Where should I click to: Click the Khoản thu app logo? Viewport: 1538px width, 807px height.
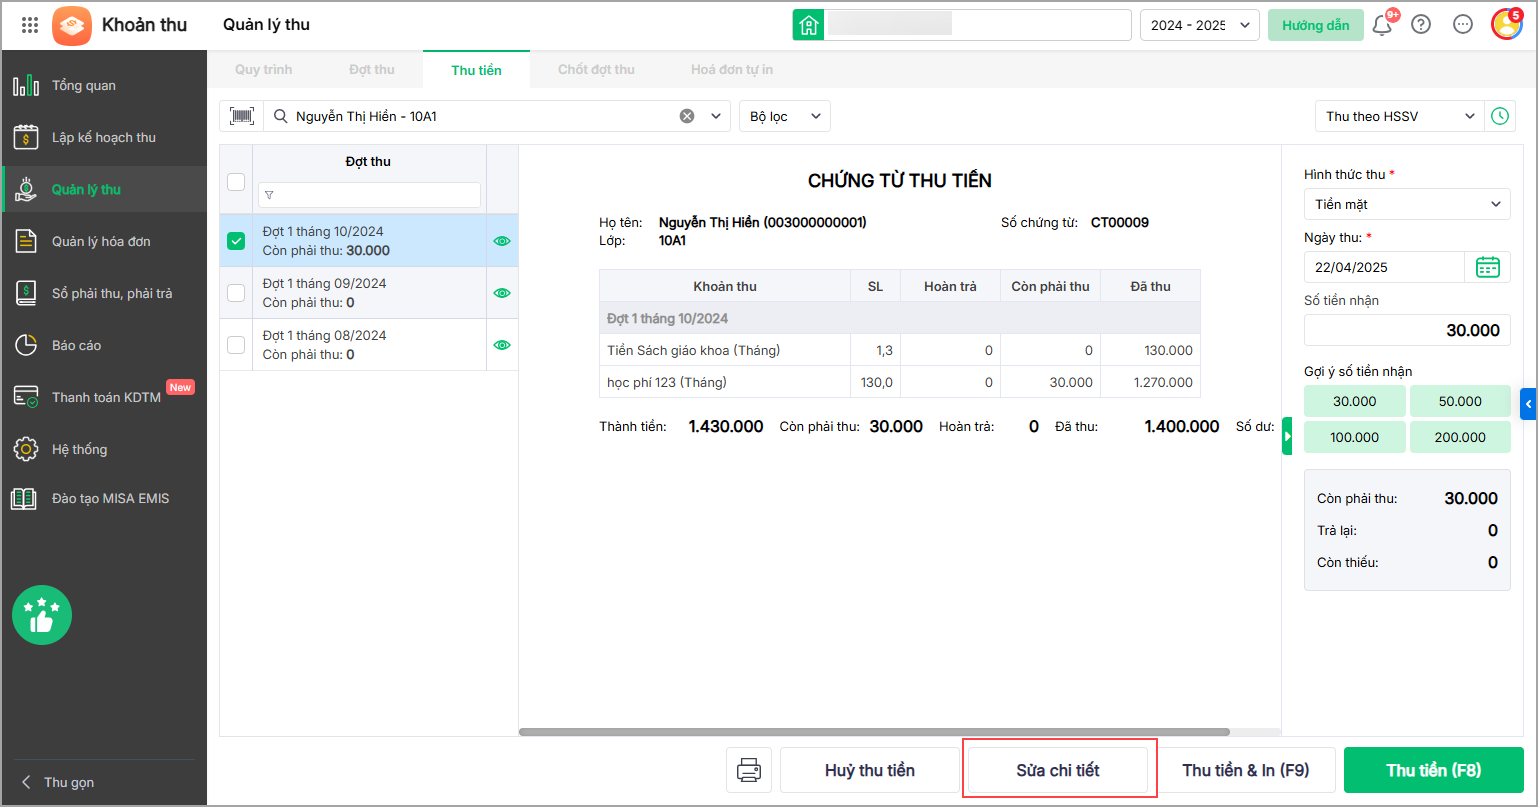coord(72,25)
